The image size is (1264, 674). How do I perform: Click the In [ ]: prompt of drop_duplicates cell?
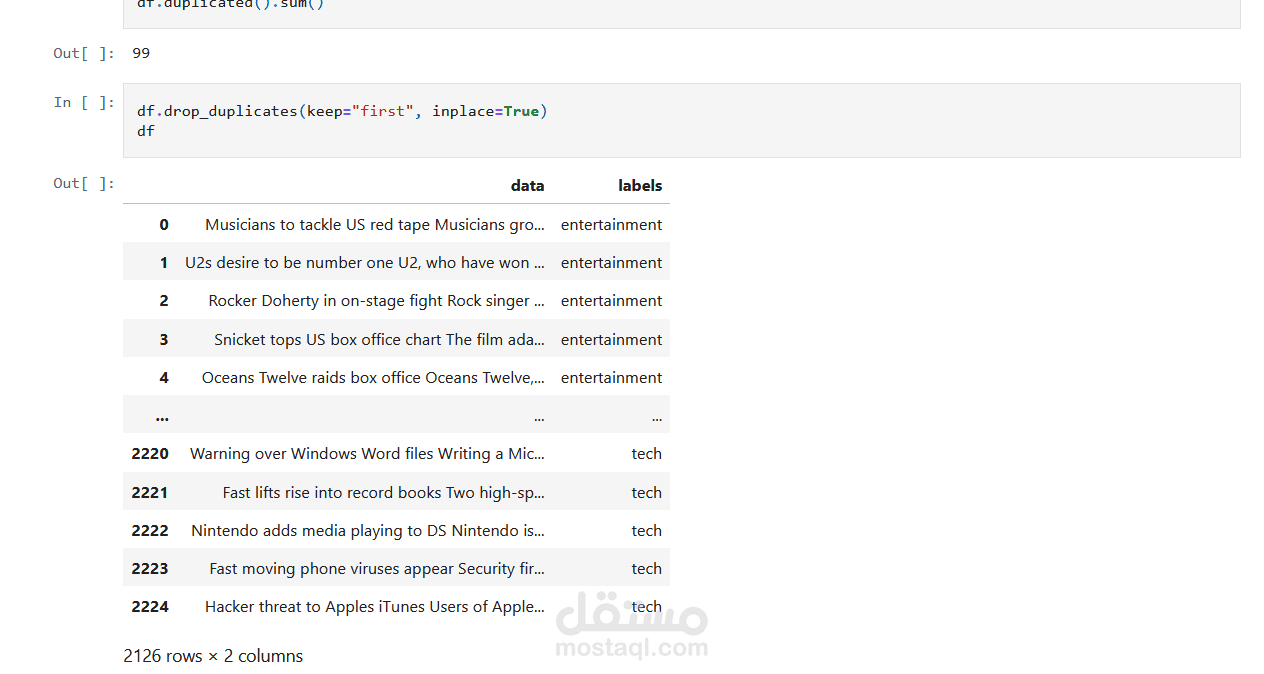(x=84, y=102)
